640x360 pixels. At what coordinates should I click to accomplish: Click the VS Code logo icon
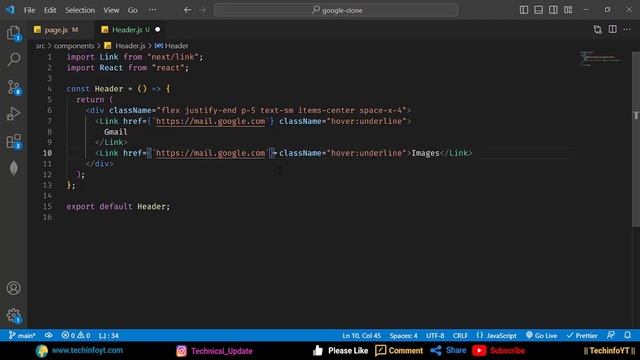(9, 10)
